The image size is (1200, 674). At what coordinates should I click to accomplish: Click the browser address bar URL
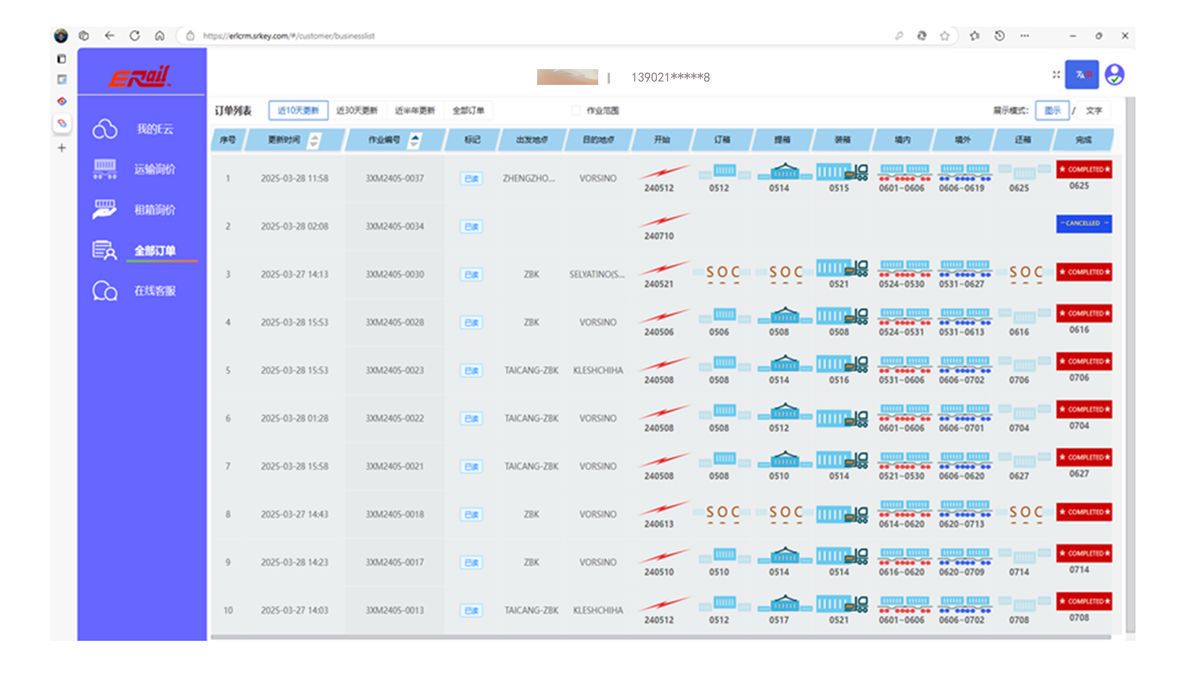coord(290,35)
